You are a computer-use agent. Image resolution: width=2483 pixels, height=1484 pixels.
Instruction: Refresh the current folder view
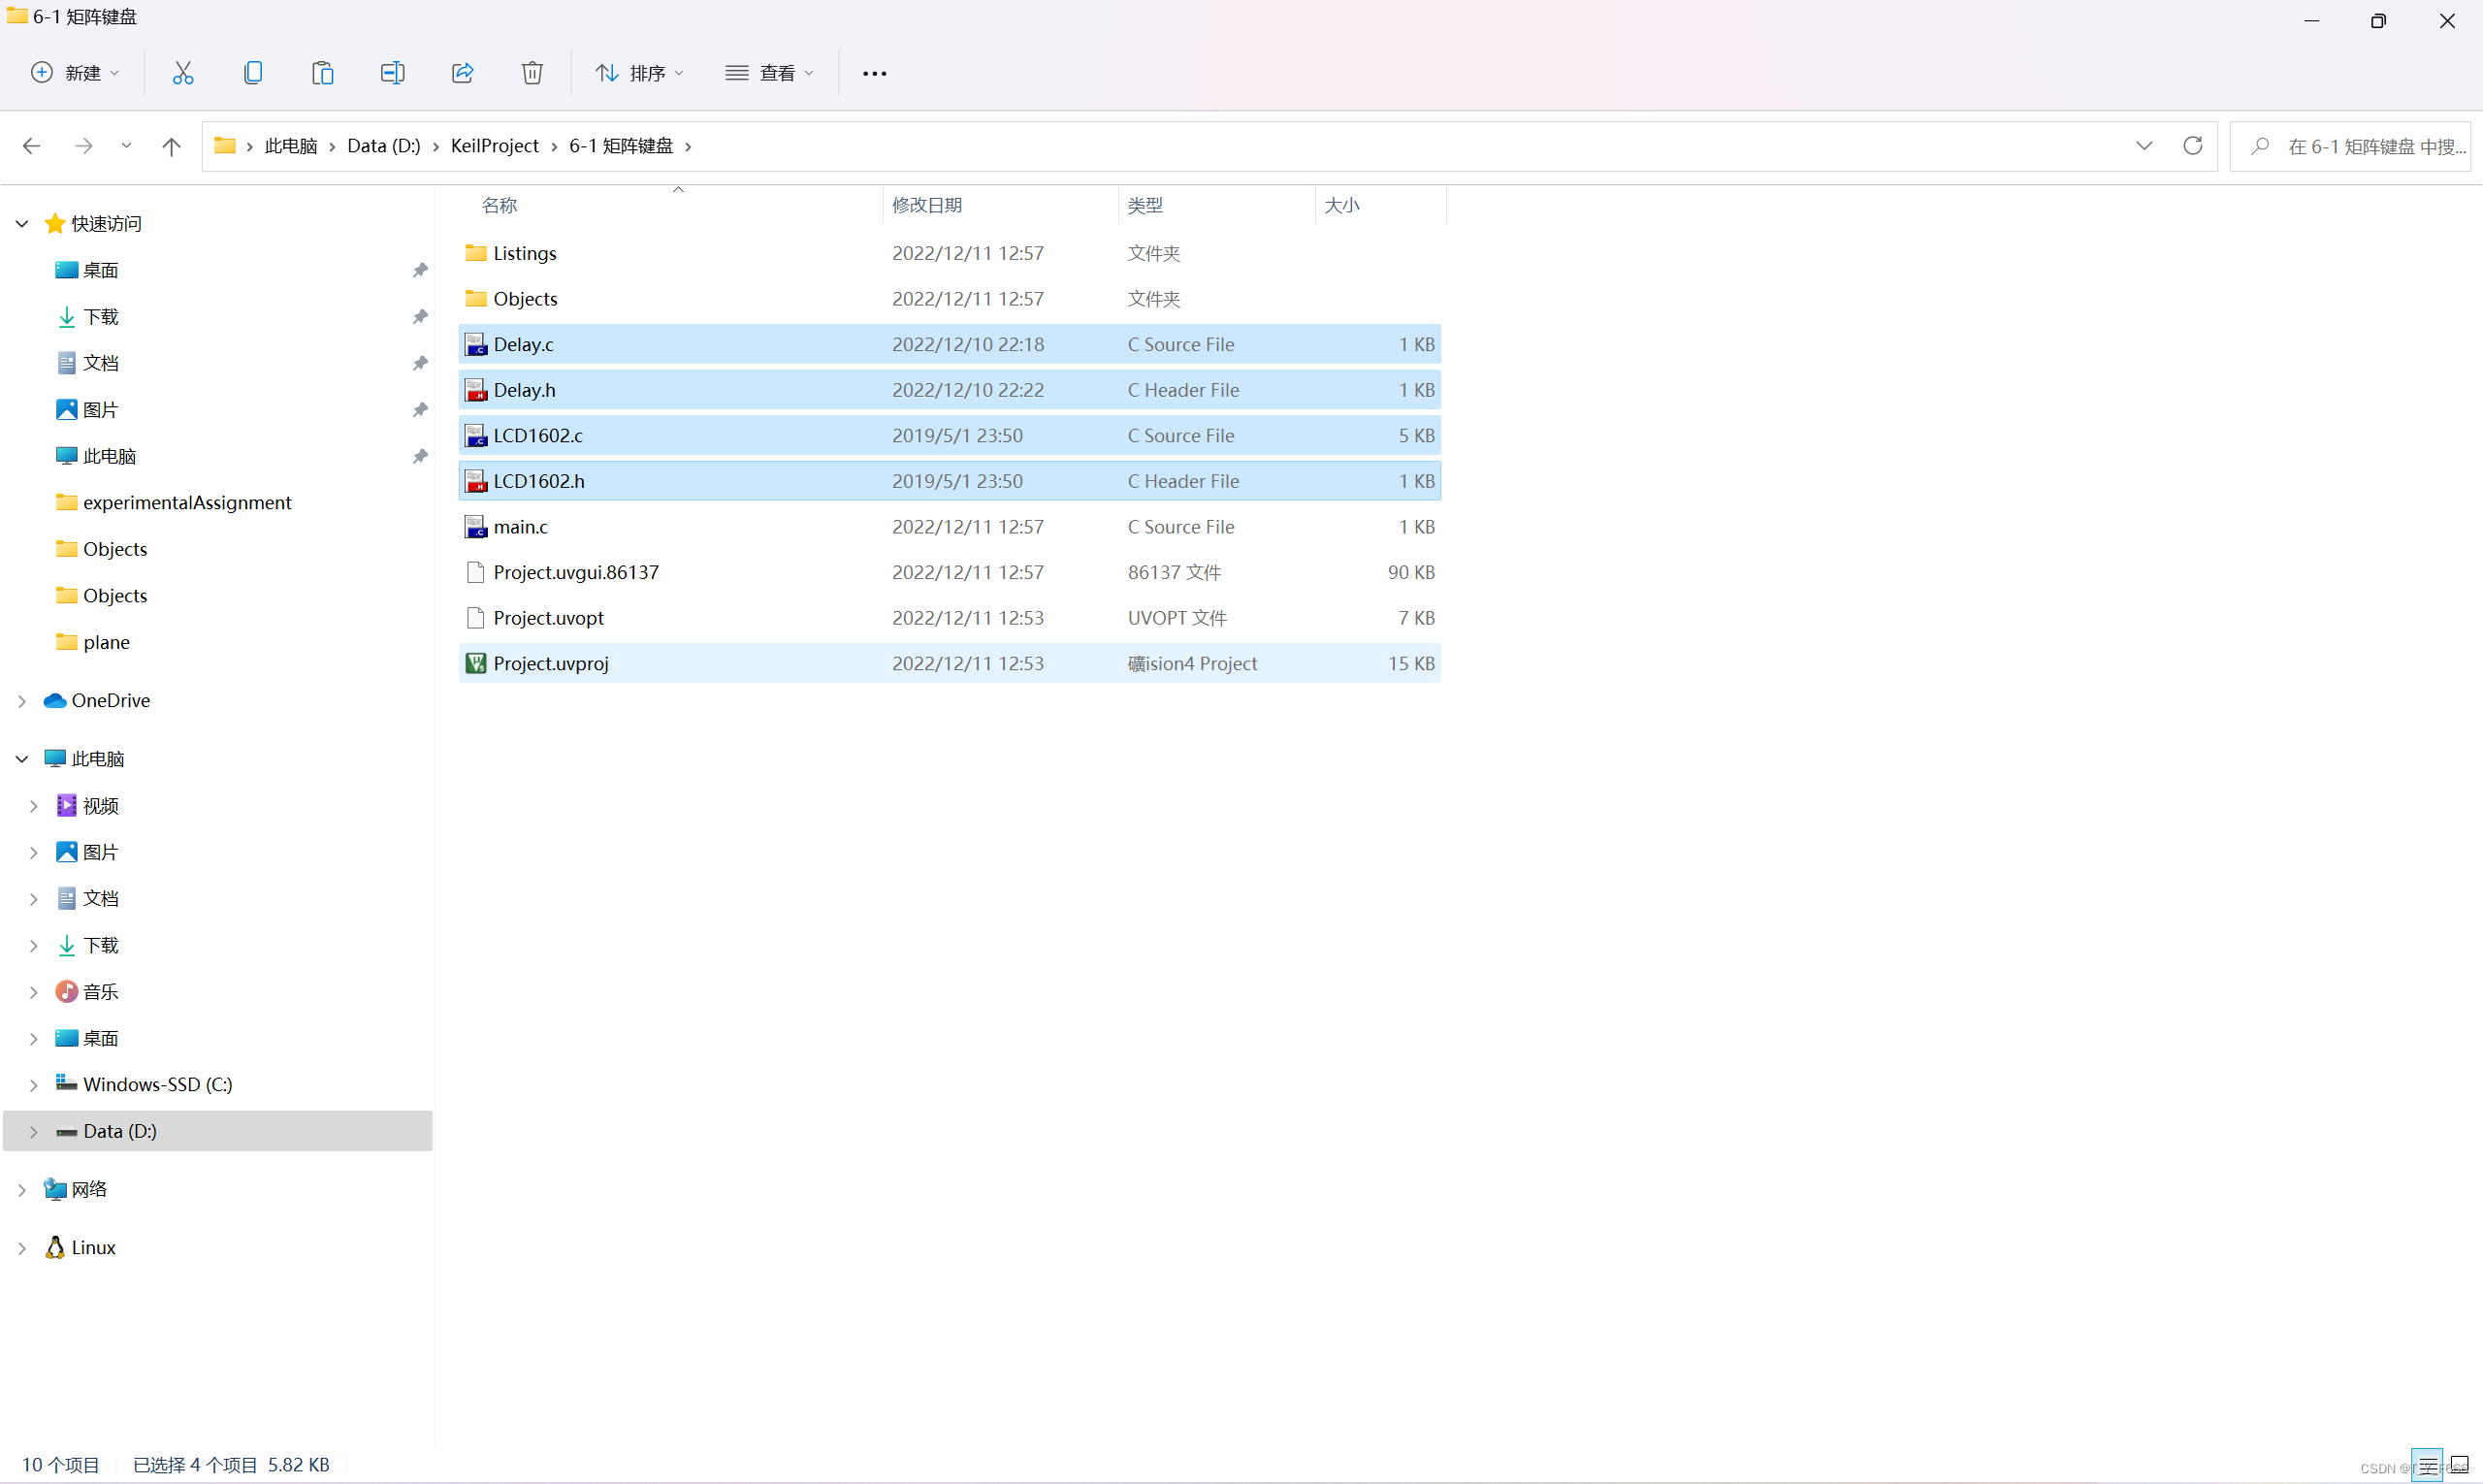click(x=2192, y=146)
